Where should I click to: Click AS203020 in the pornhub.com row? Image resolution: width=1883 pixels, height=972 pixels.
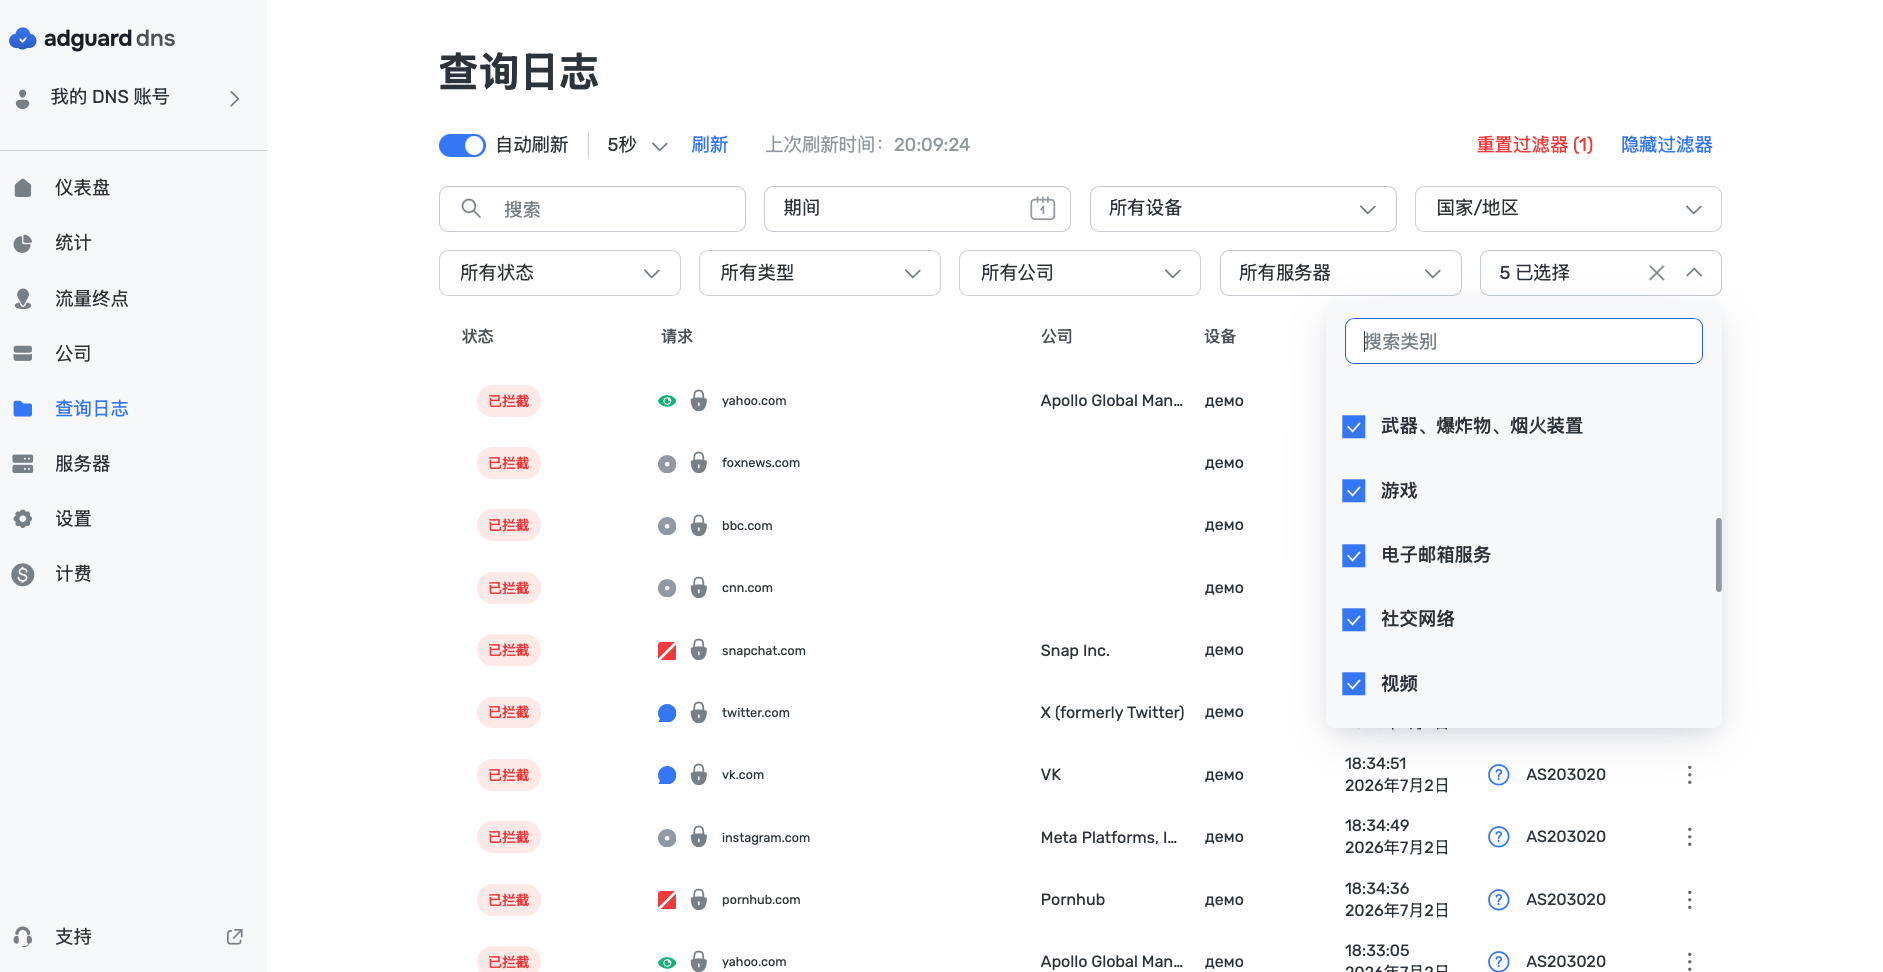(x=1566, y=900)
